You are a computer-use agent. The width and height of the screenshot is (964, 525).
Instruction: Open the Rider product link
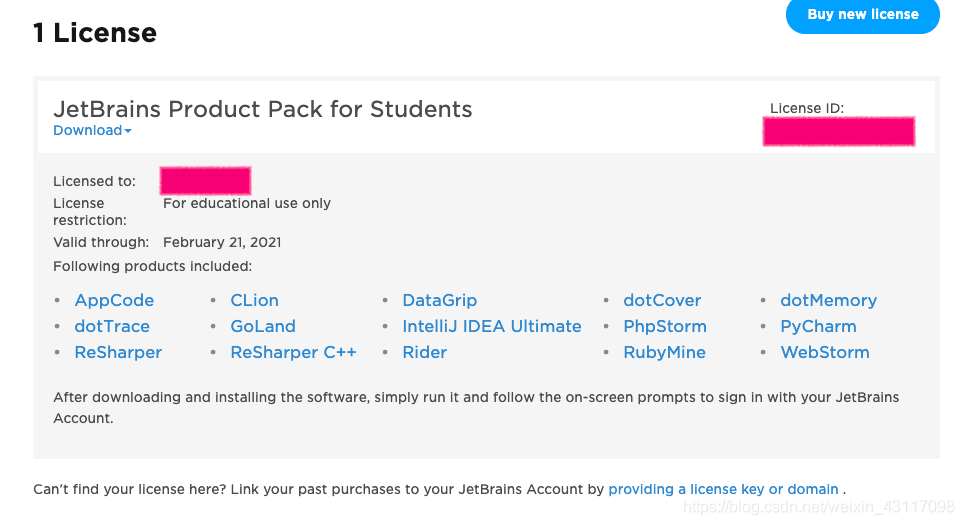point(424,352)
